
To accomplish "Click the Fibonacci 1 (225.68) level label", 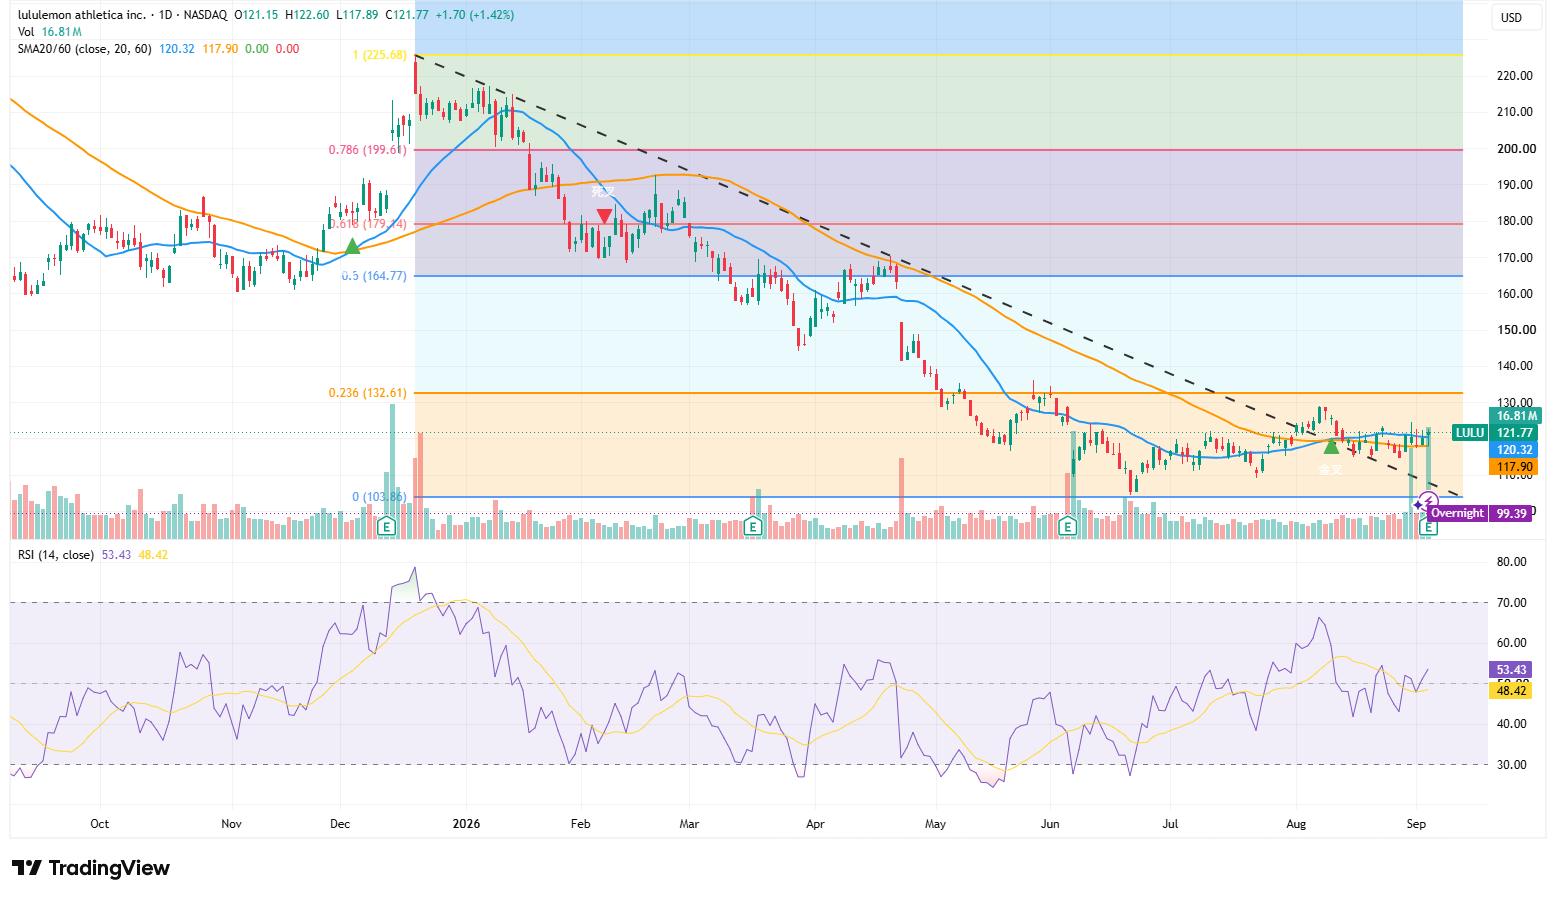I will pos(380,55).
